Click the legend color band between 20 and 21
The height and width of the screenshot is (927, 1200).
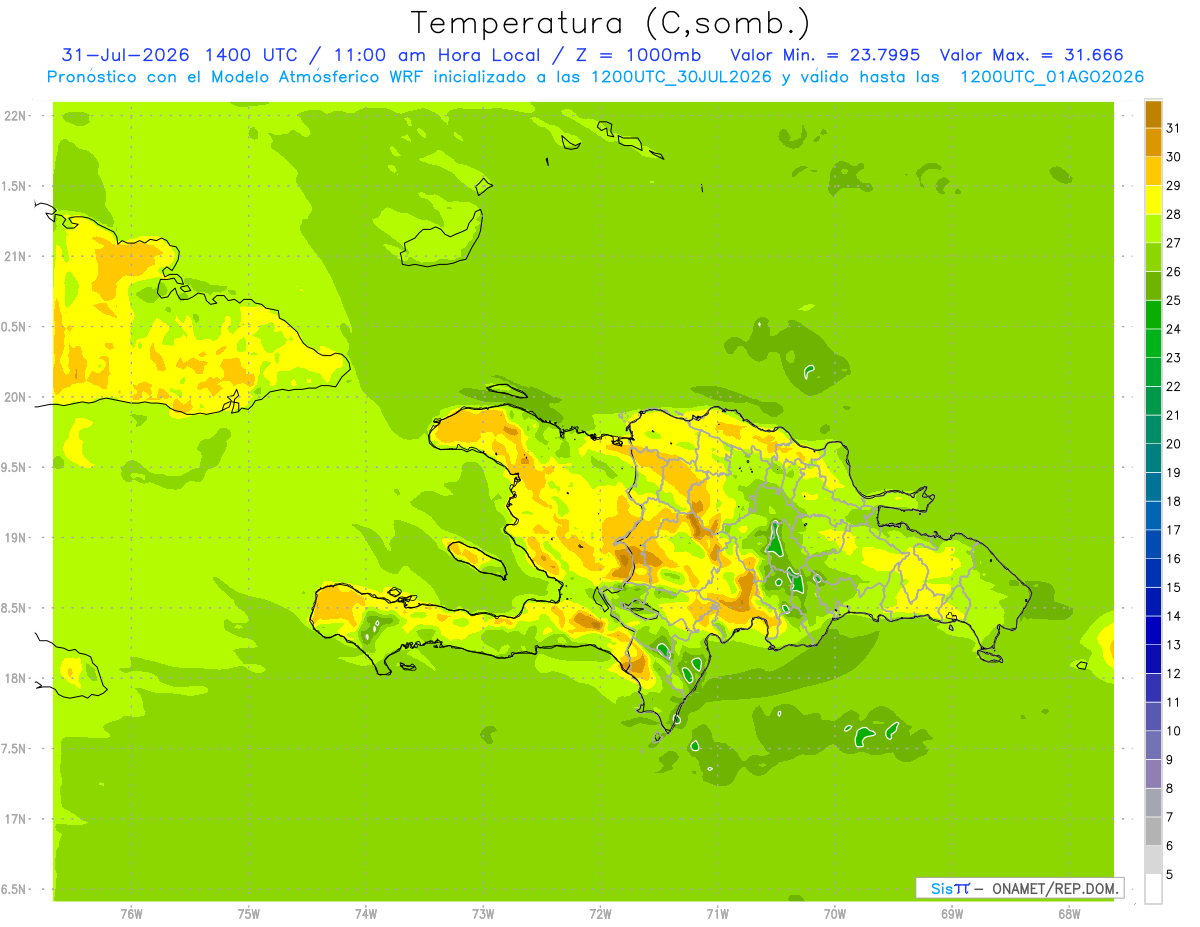1153,430
